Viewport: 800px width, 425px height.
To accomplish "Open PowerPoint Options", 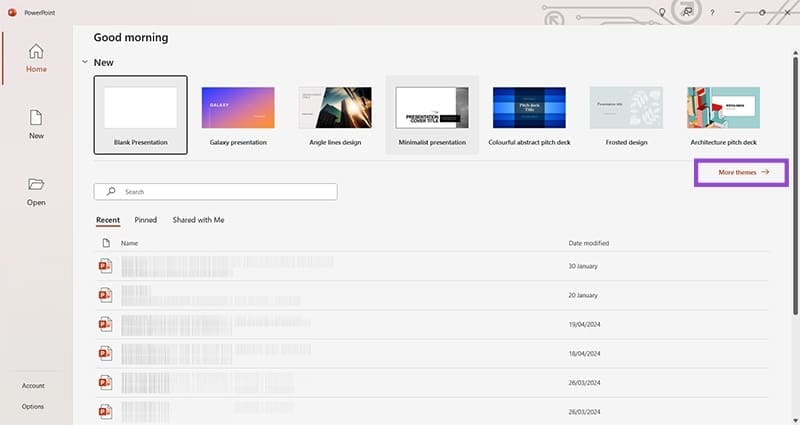I will [x=33, y=407].
